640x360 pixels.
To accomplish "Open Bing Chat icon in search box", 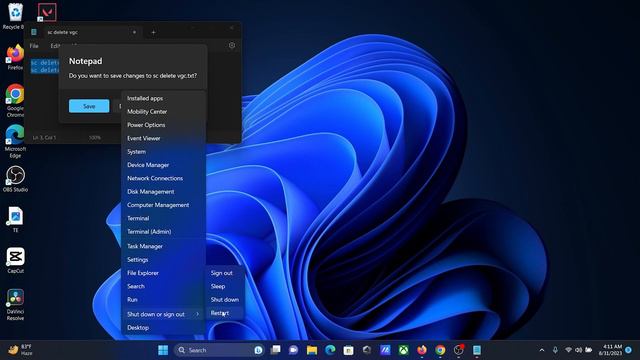I will (x=258, y=350).
